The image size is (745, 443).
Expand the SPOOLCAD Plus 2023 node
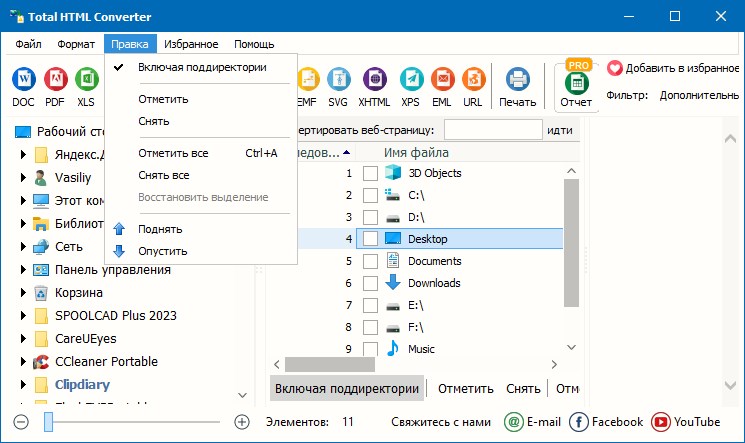[23, 315]
